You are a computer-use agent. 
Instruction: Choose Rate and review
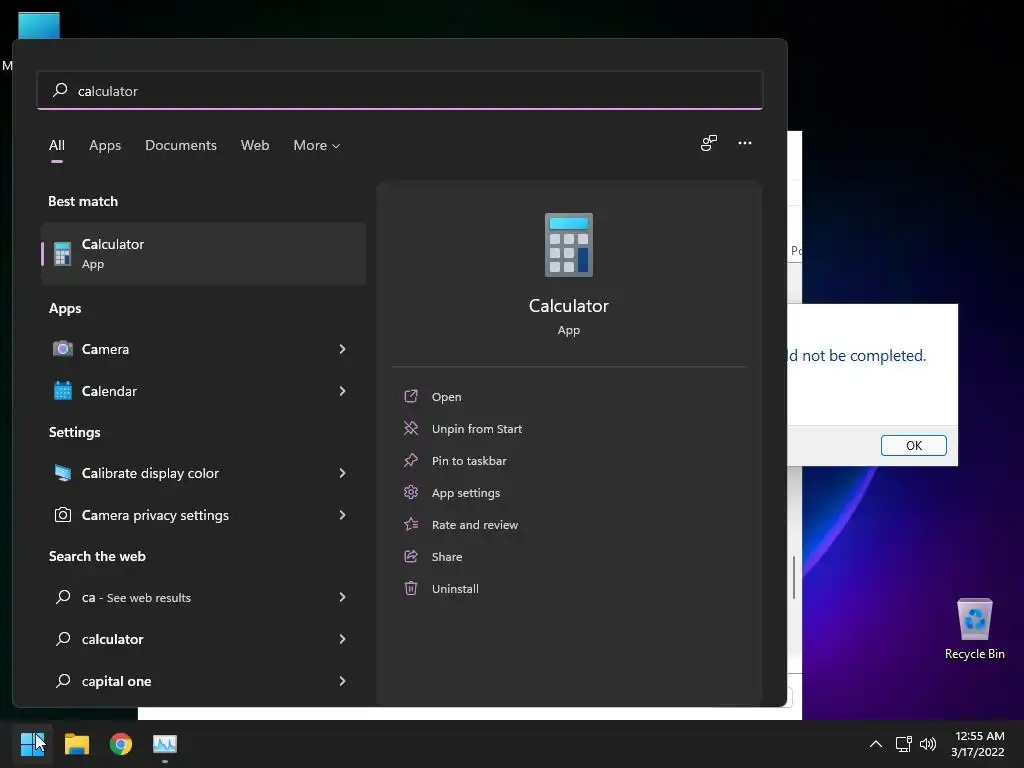pyautogui.click(x=475, y=524)
